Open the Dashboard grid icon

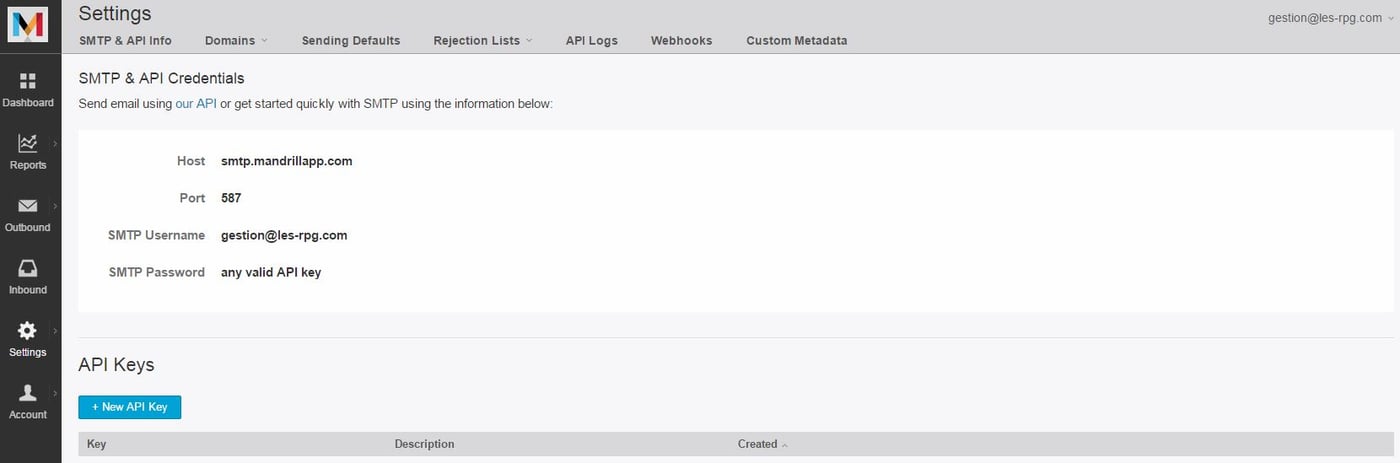pos(28,81)
